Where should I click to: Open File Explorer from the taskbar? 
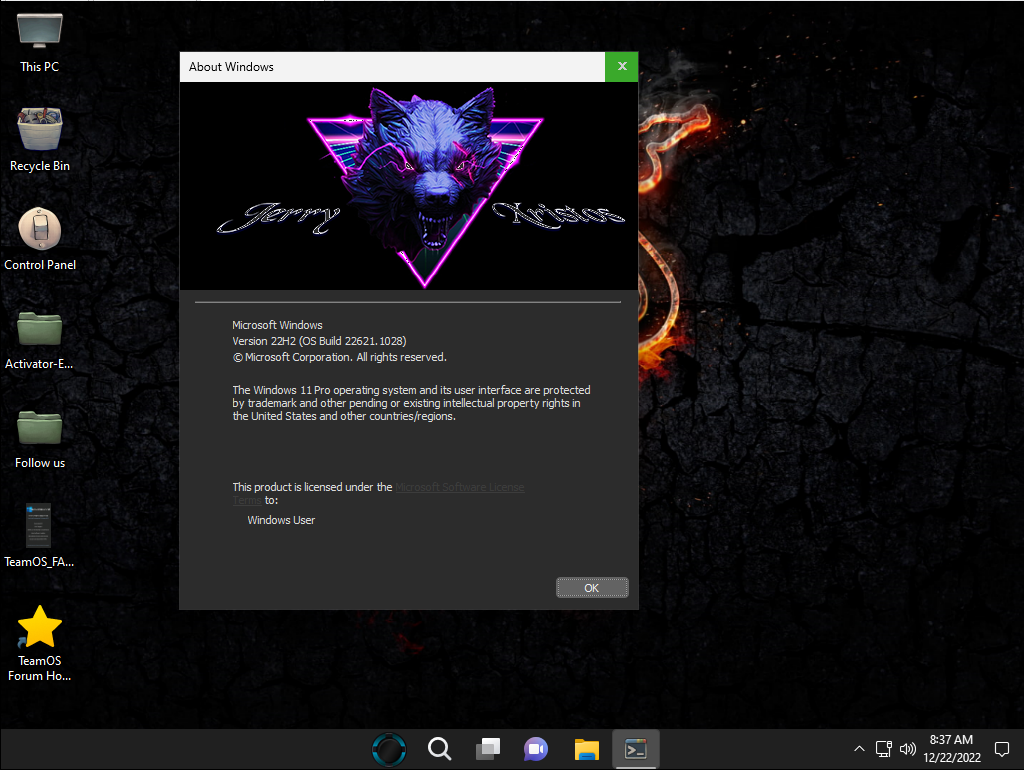pyautogui.click(x=586, y=749)
